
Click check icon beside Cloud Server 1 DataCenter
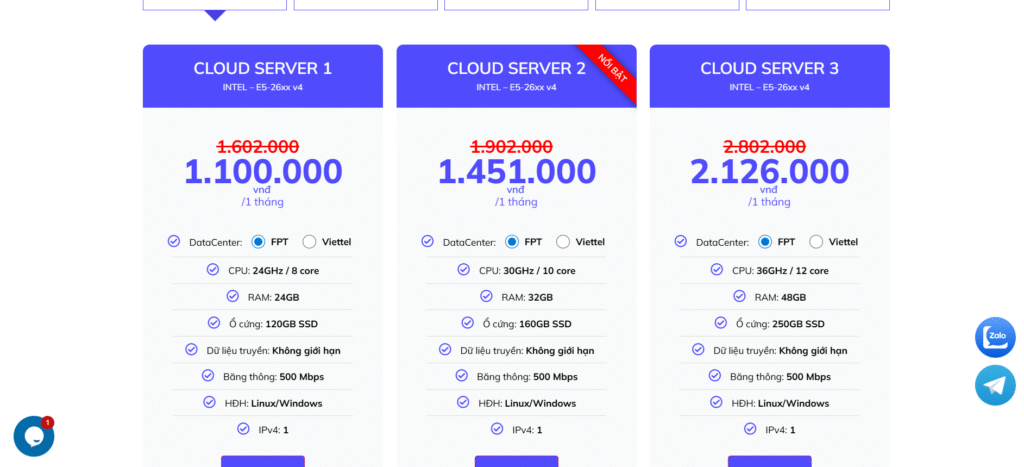click(x=174, y=241)
